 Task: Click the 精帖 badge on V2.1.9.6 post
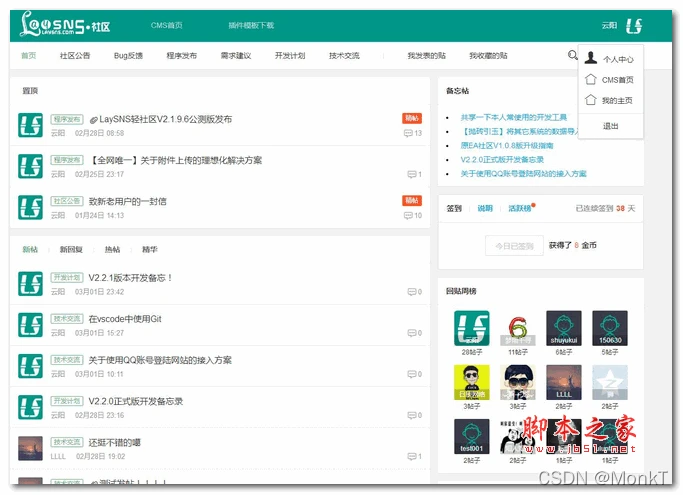click(412, 118)
